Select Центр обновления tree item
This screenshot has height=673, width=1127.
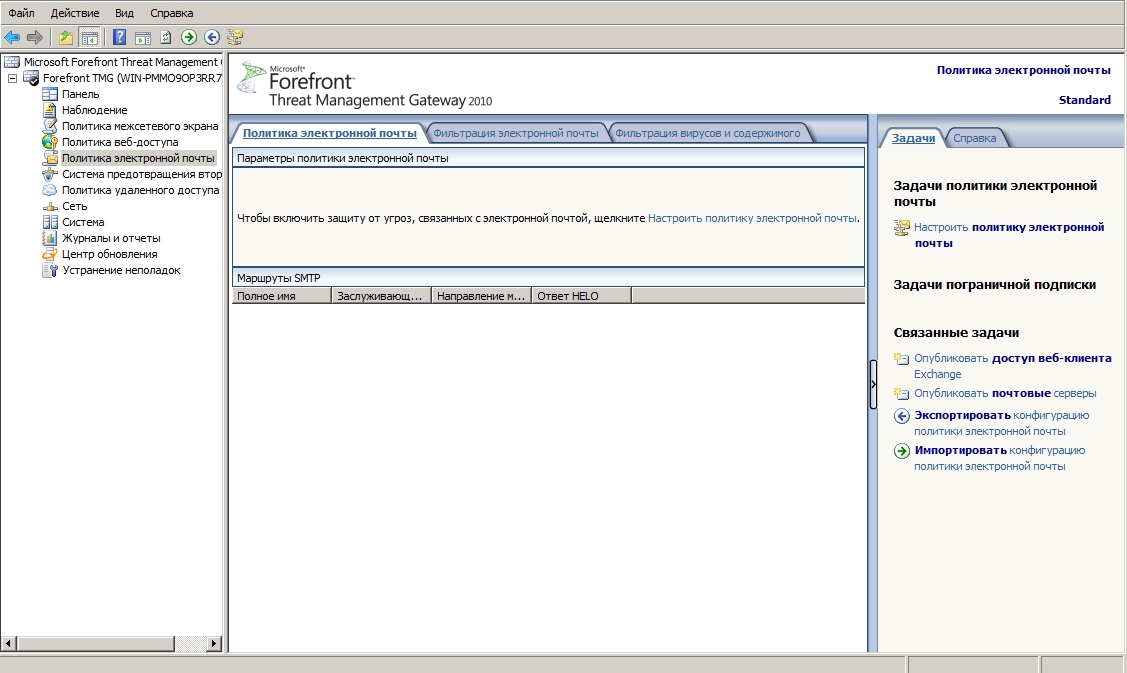click(109, 254)
